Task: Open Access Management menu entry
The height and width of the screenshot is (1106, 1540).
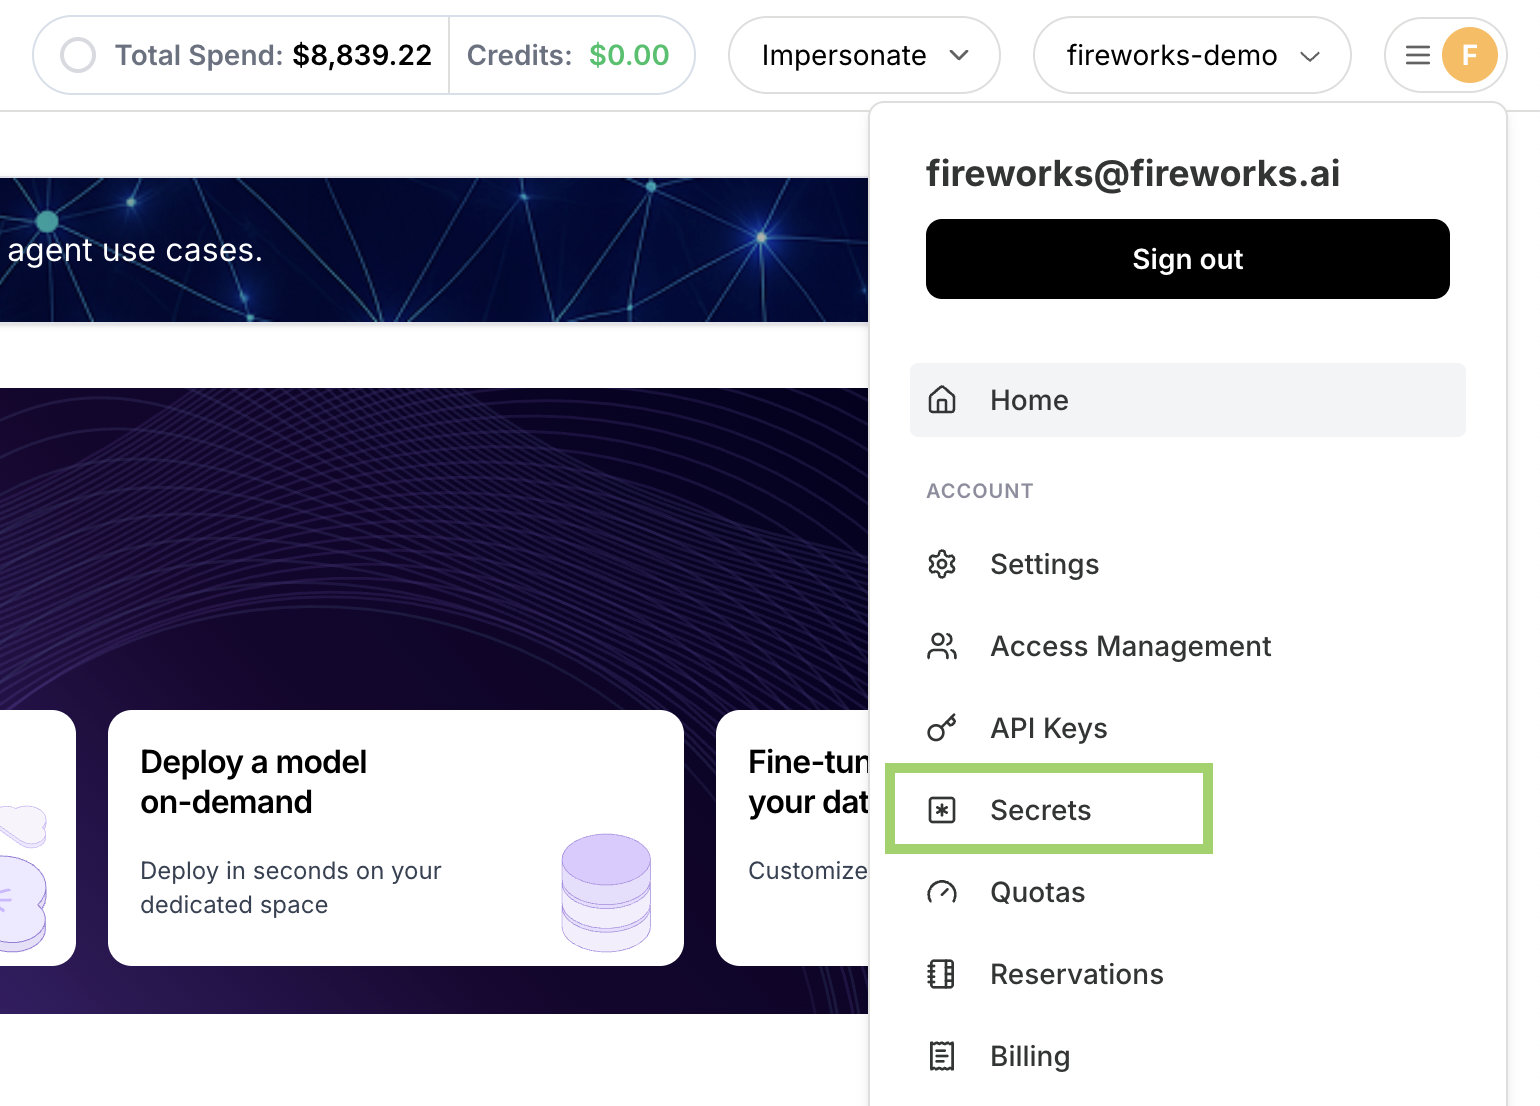Action: click(x=1188, y=646)
